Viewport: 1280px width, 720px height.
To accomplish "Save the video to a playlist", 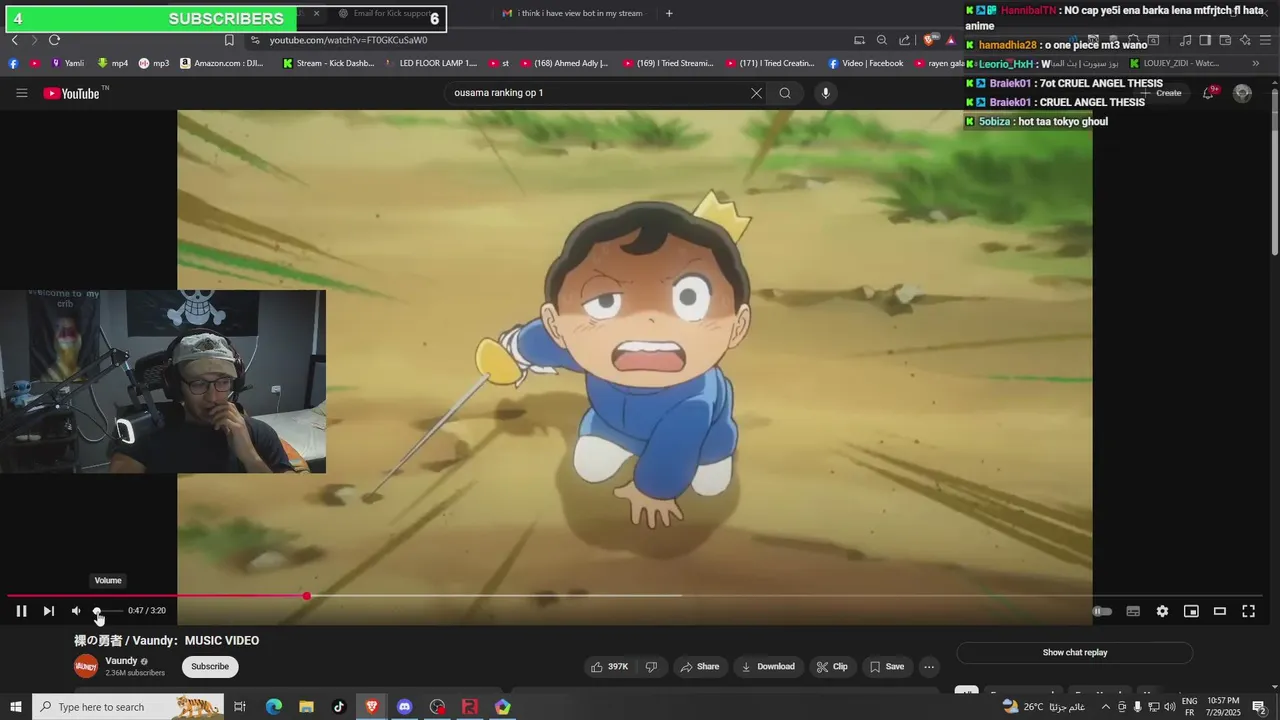I will coord(886,667).
